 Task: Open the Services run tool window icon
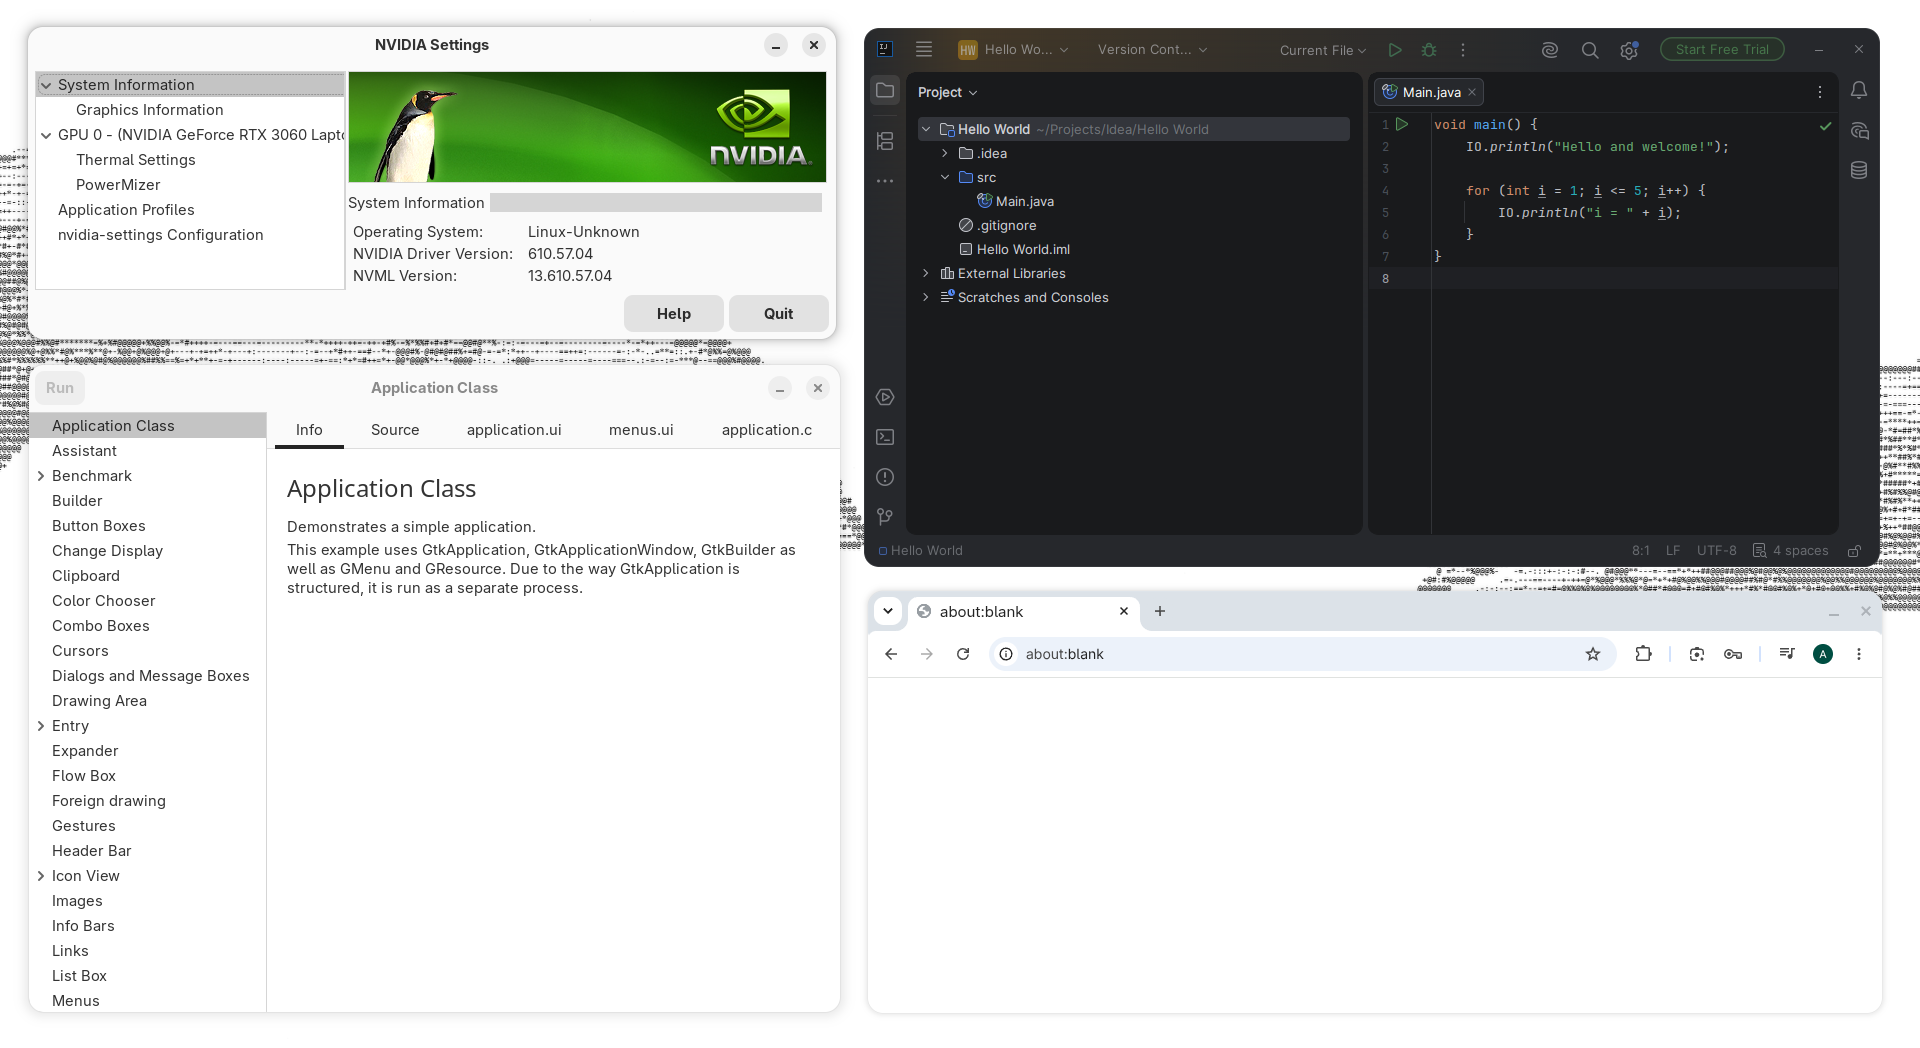(885, 397)
